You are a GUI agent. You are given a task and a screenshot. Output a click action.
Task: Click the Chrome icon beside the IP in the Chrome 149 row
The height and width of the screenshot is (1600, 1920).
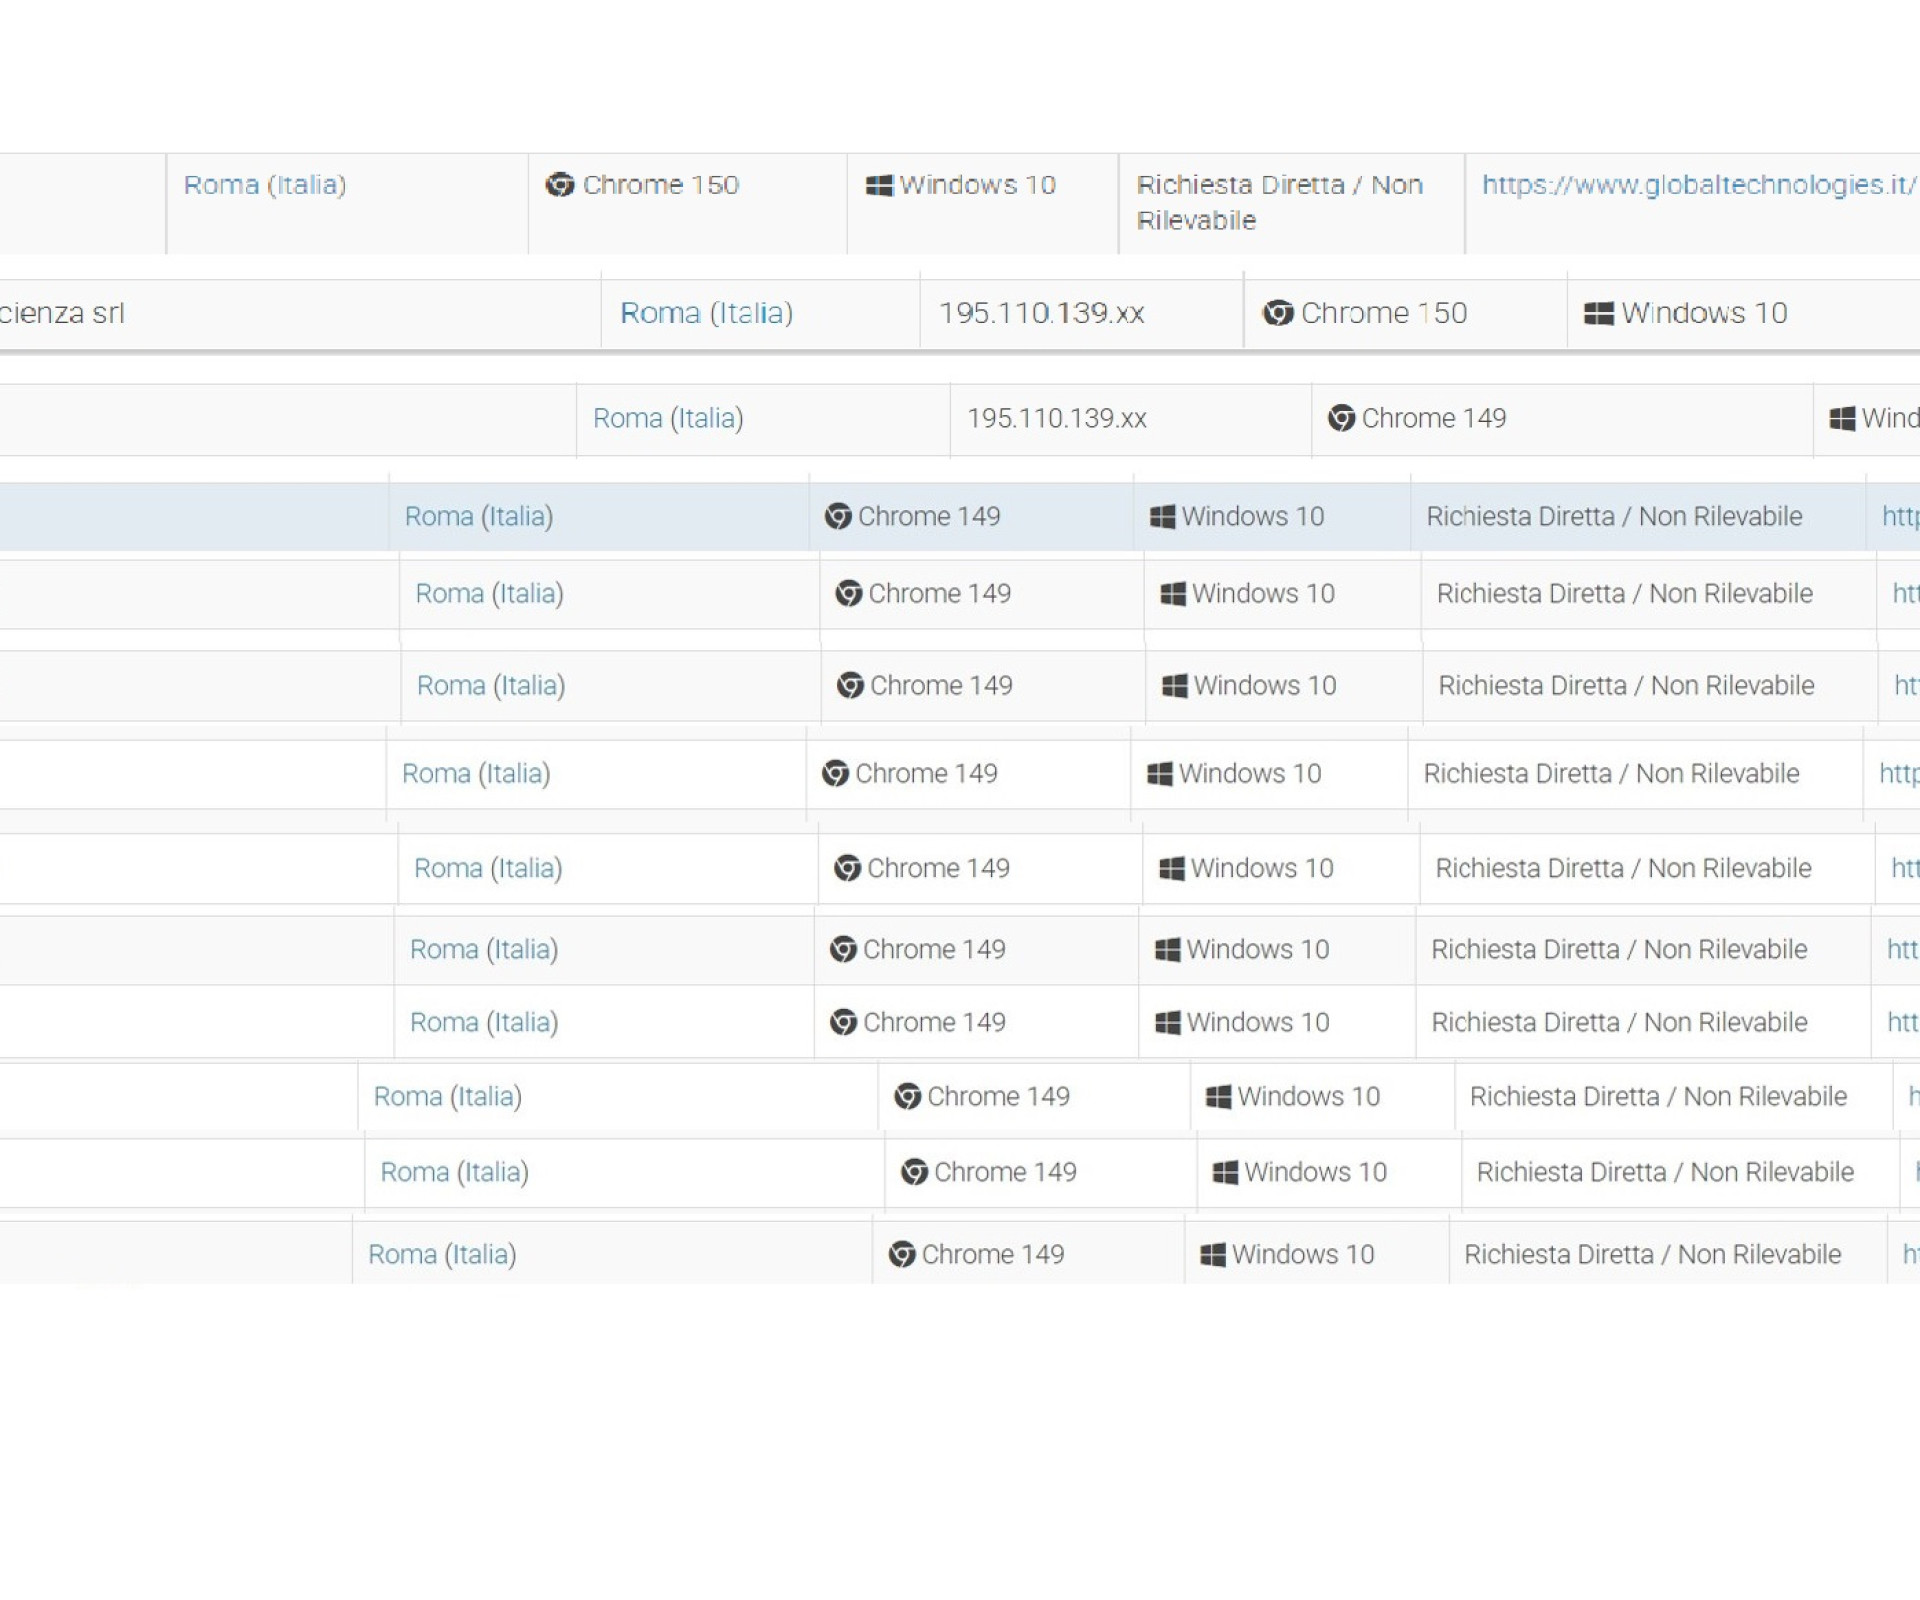pyautogui.click(x=1341, y=418)
